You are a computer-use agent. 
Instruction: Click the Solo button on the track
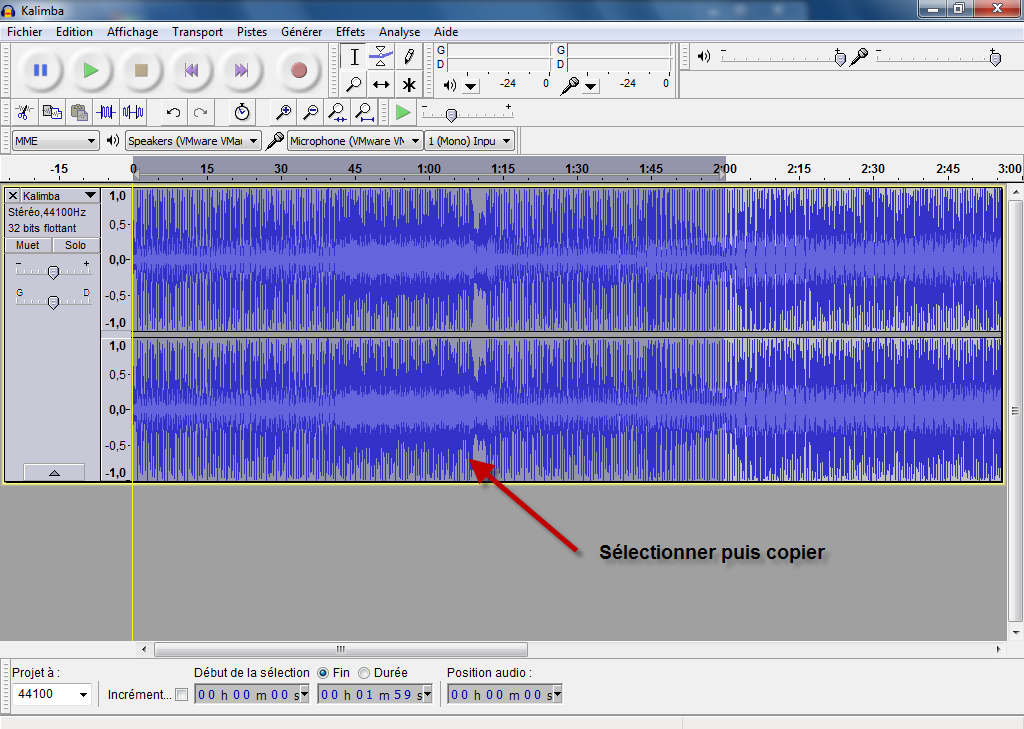click(76, 245)
